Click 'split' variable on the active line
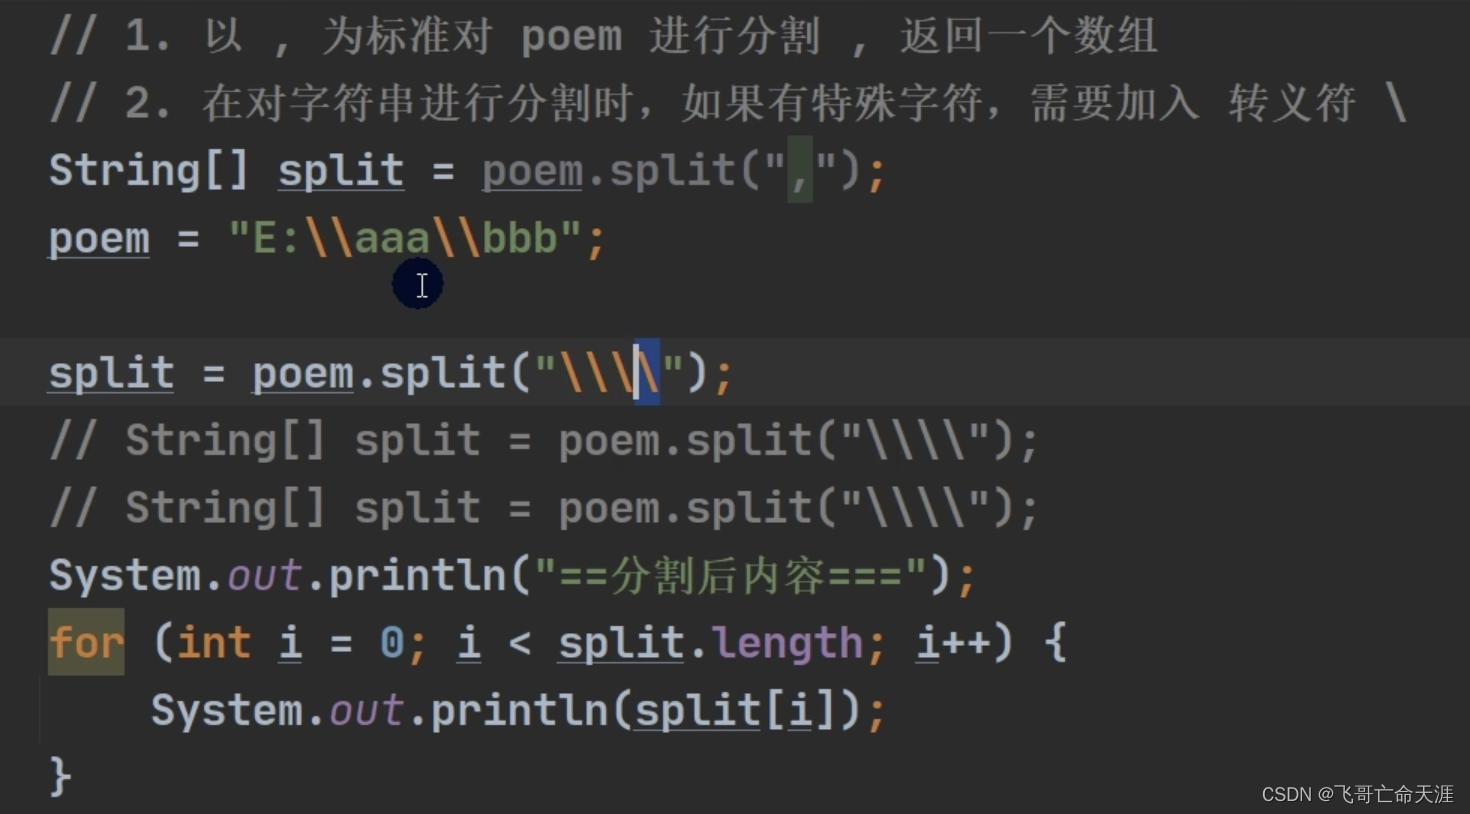The width and height of the screenshot is (1470, 814). click(111, 373)
